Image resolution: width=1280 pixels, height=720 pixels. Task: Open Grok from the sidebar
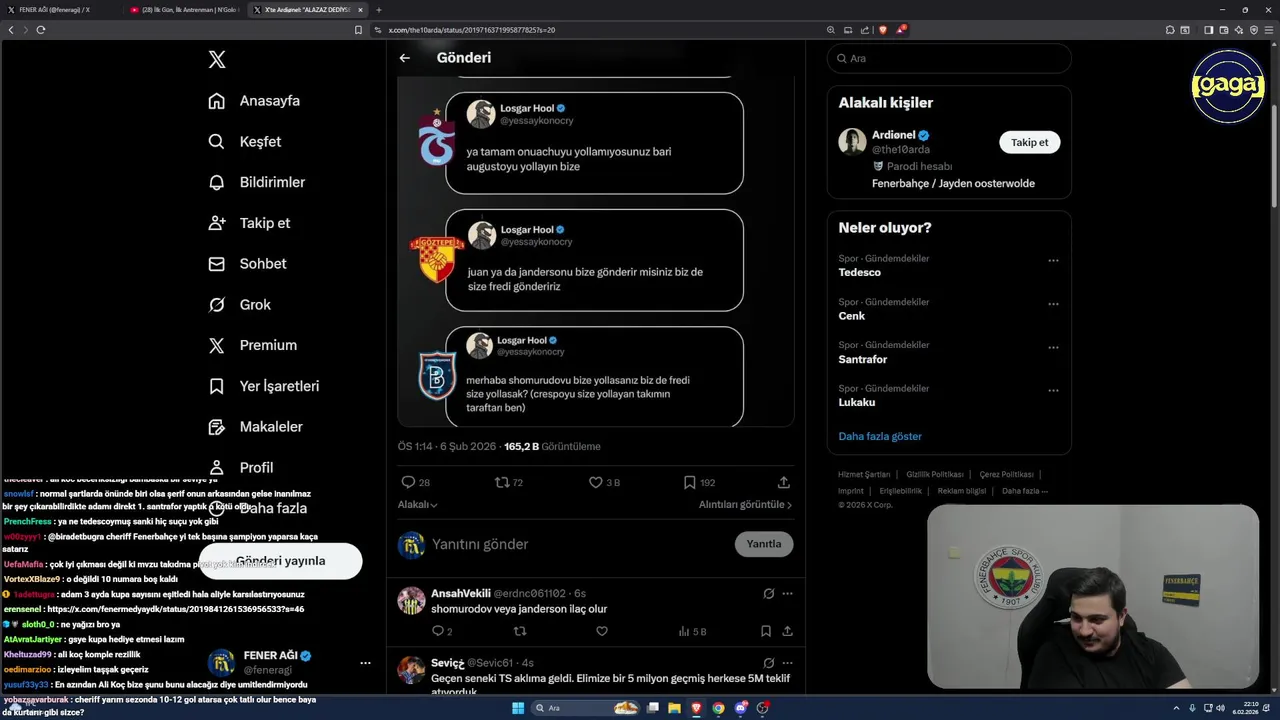coord(239,305)
